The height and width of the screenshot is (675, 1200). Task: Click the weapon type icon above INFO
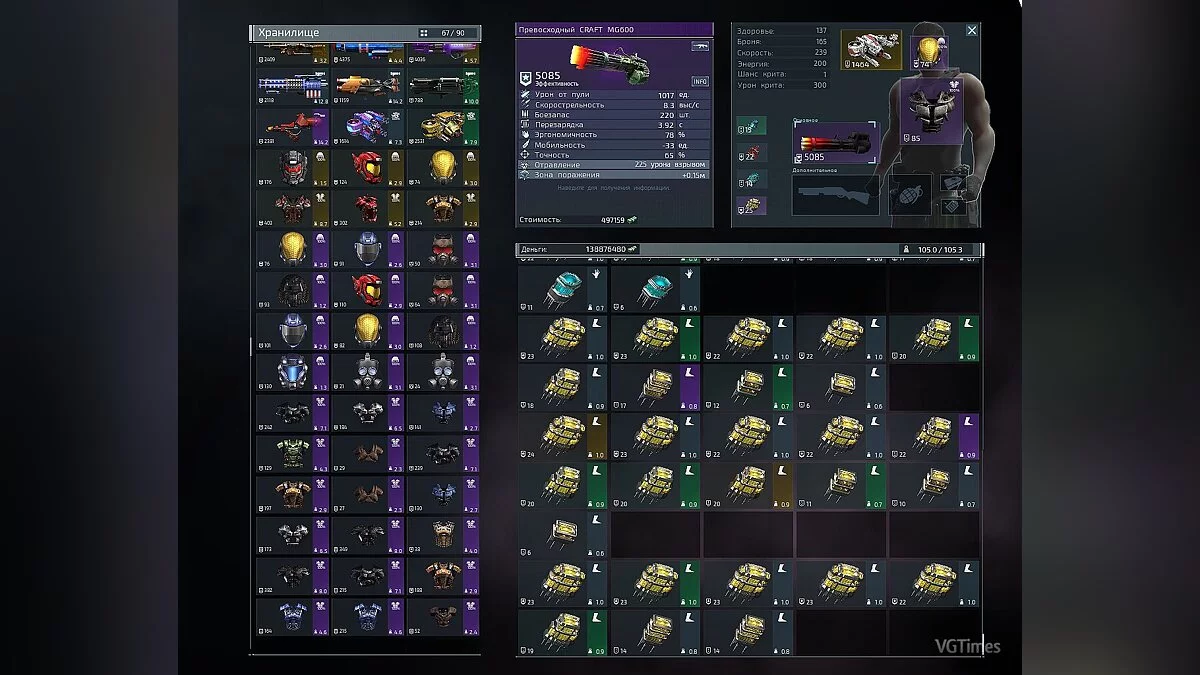click(699, 46)
